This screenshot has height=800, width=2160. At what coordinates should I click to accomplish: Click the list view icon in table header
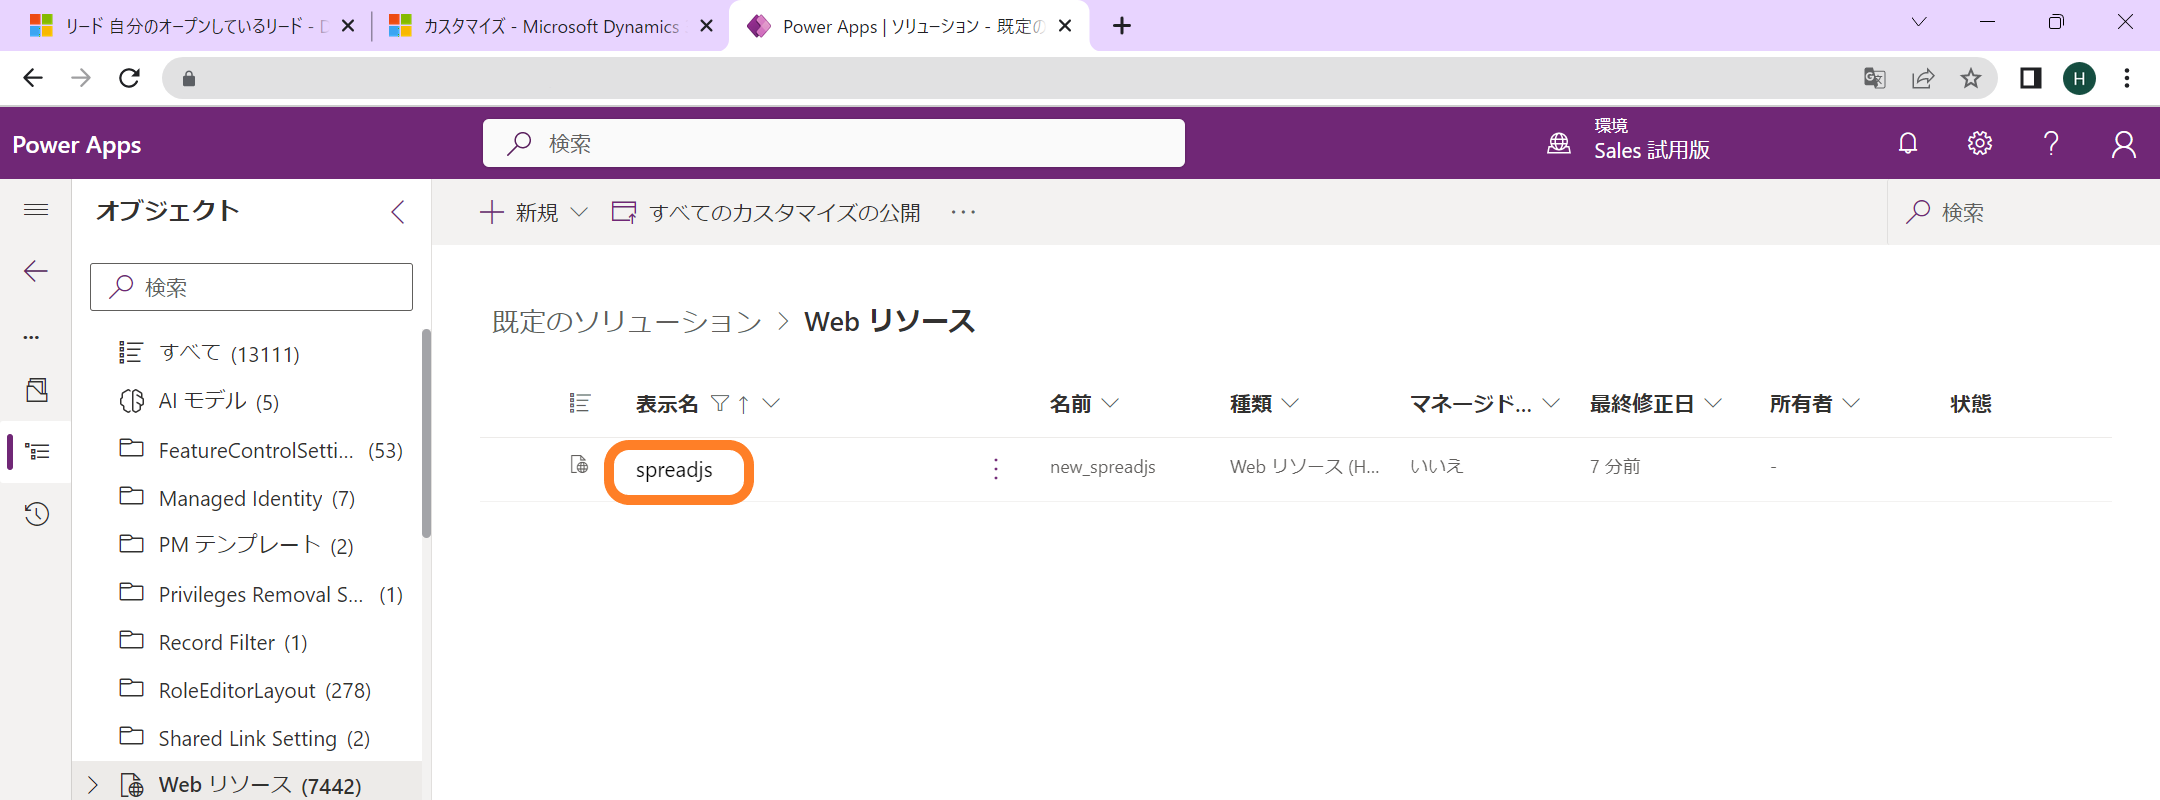point(580,403)
